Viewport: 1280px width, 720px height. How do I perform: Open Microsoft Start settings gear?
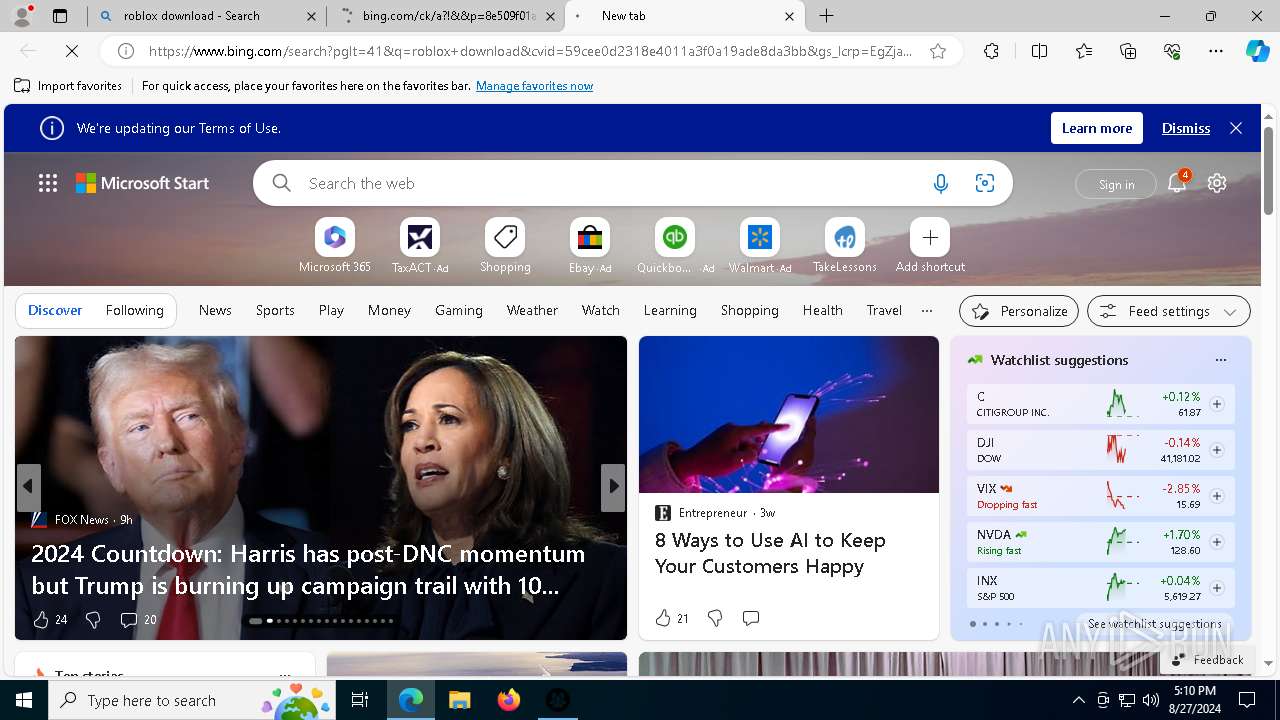[x=1217, y=183]
